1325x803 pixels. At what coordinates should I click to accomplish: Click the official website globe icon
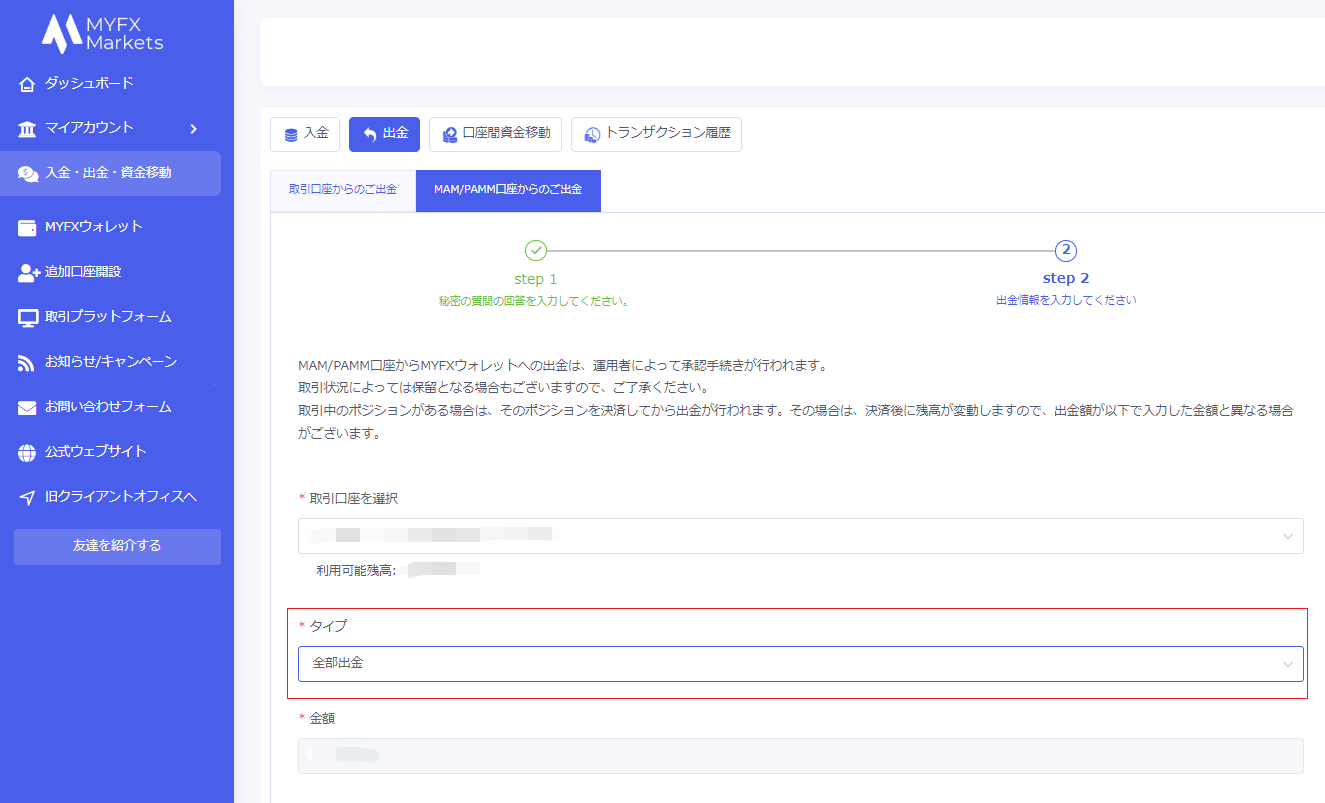point(27,453)
